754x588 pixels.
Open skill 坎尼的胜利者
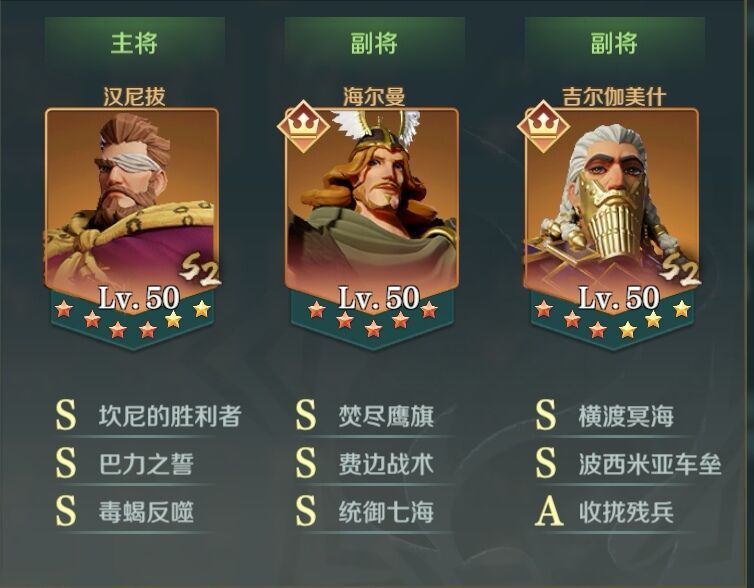(148, 416)
